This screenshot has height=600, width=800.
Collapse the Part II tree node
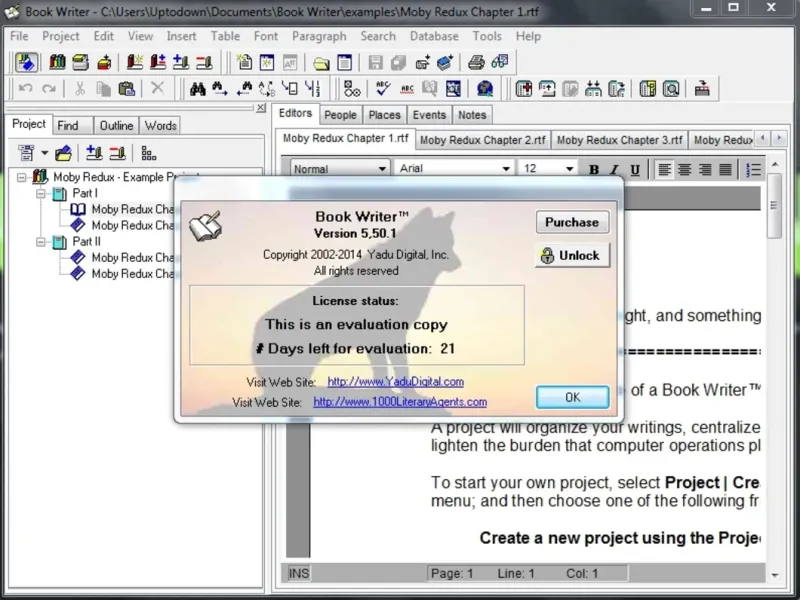[41, 242]
